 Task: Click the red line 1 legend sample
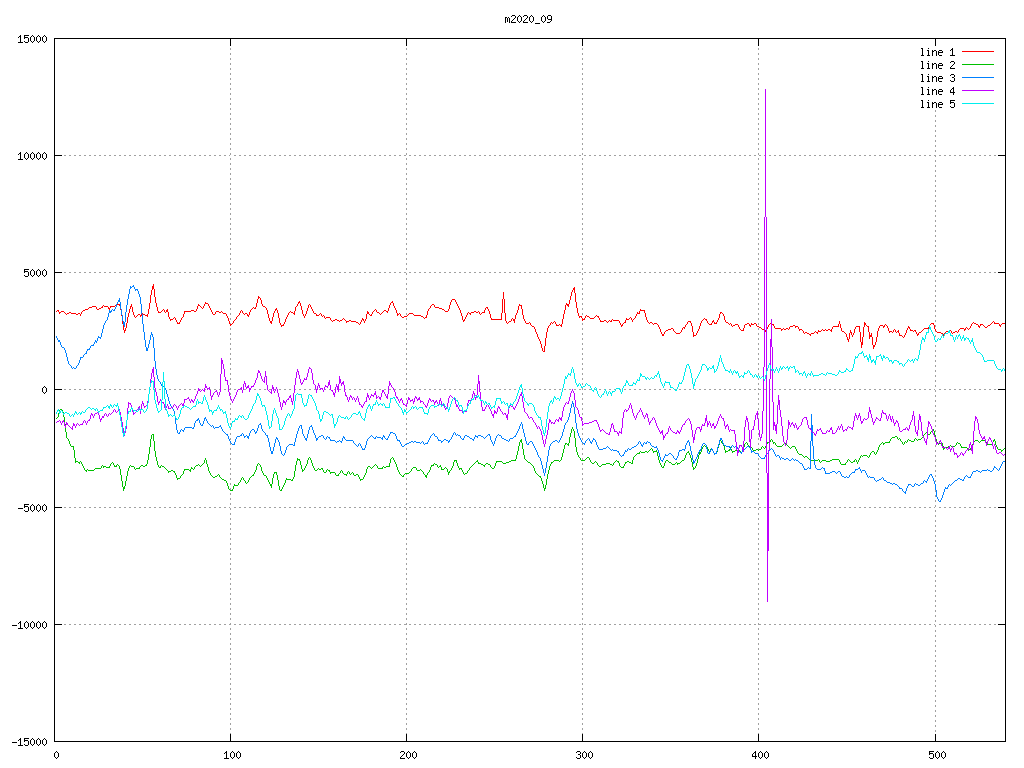978,52
